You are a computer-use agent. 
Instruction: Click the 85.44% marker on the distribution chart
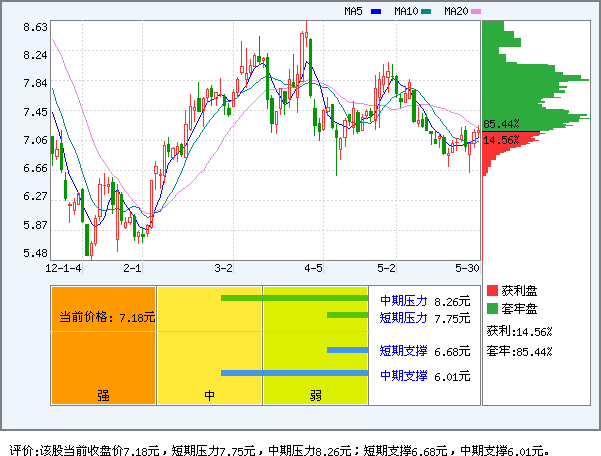[501, 125]
